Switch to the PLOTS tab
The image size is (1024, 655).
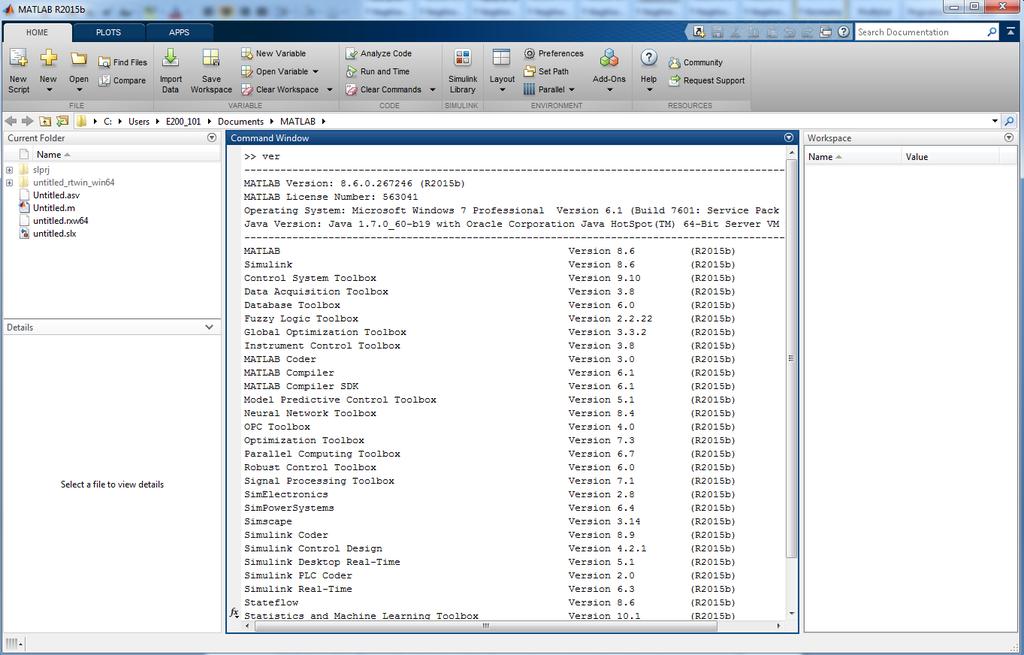[x=108, y=32]
